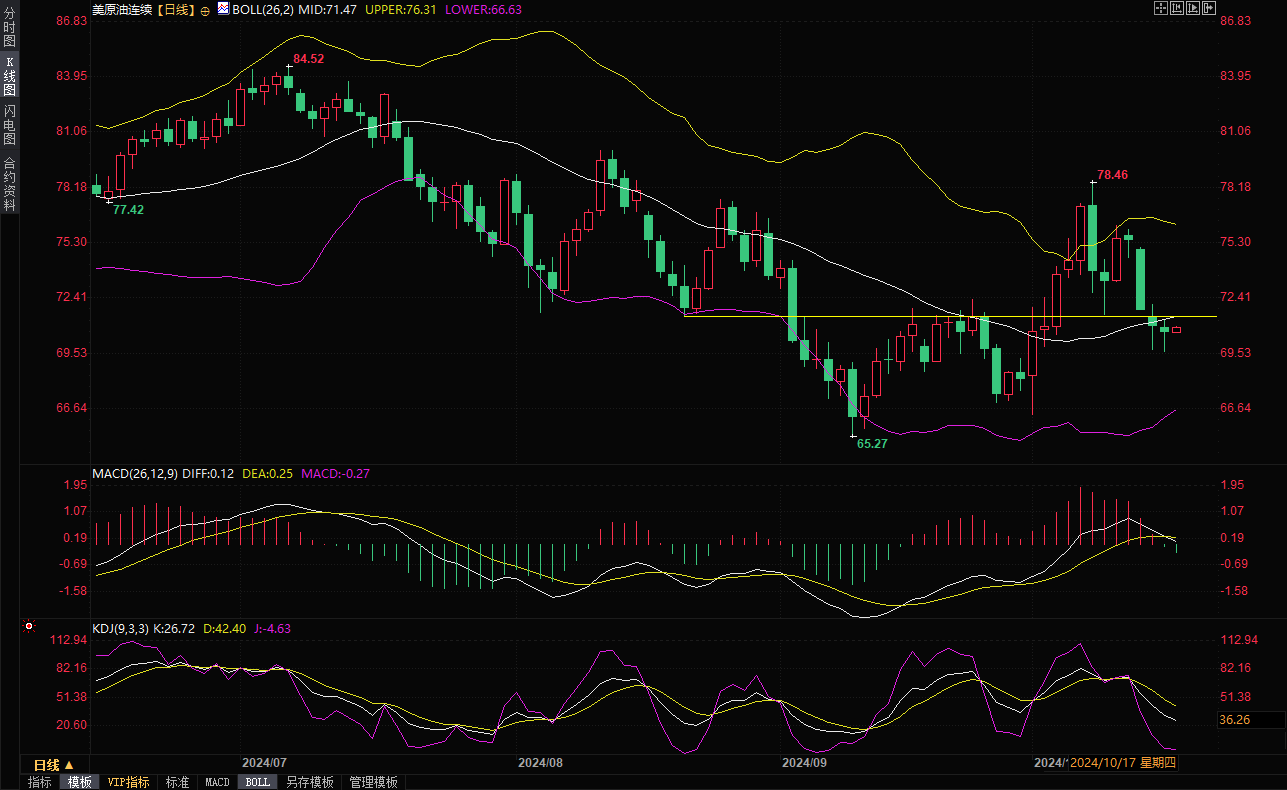Switch to the MACD template

click(x=217, y=782)
